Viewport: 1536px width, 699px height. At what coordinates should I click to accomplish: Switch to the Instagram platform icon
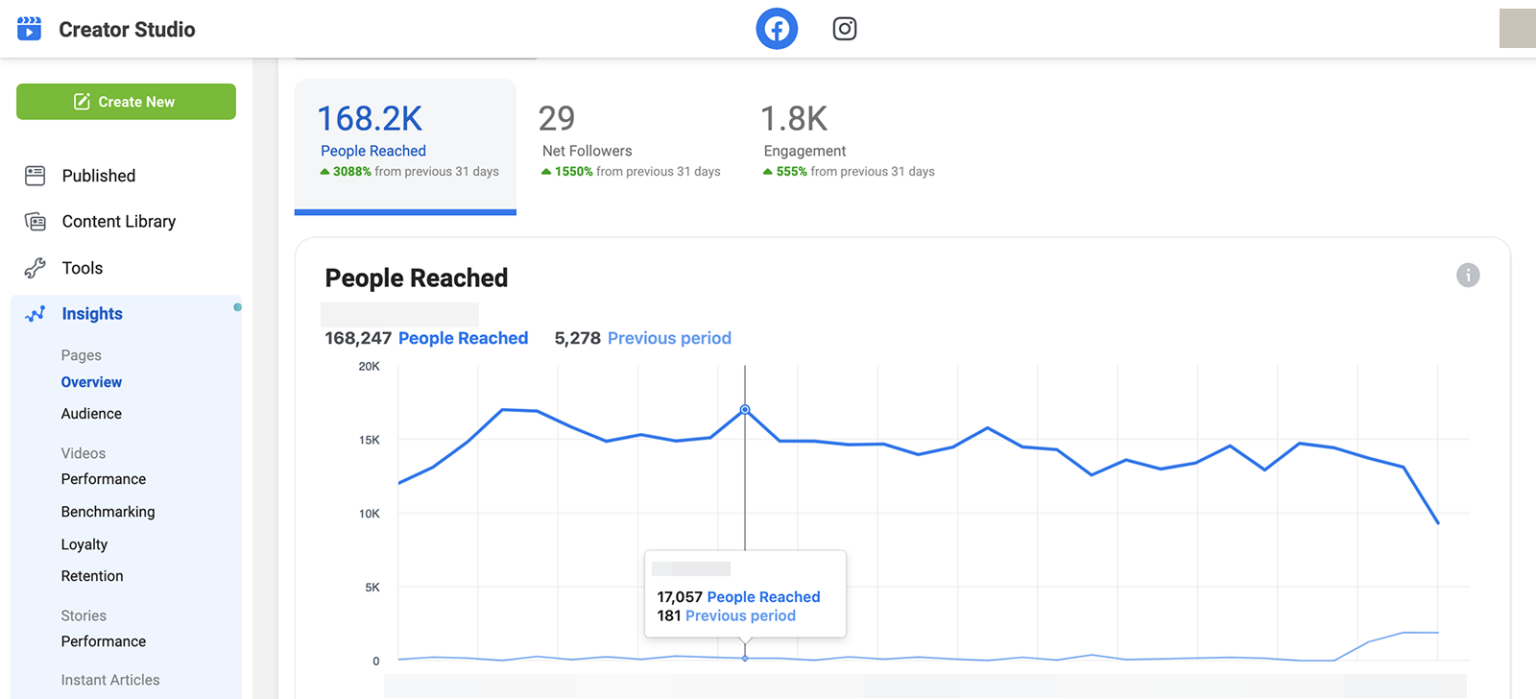click(x=845, y=29)
